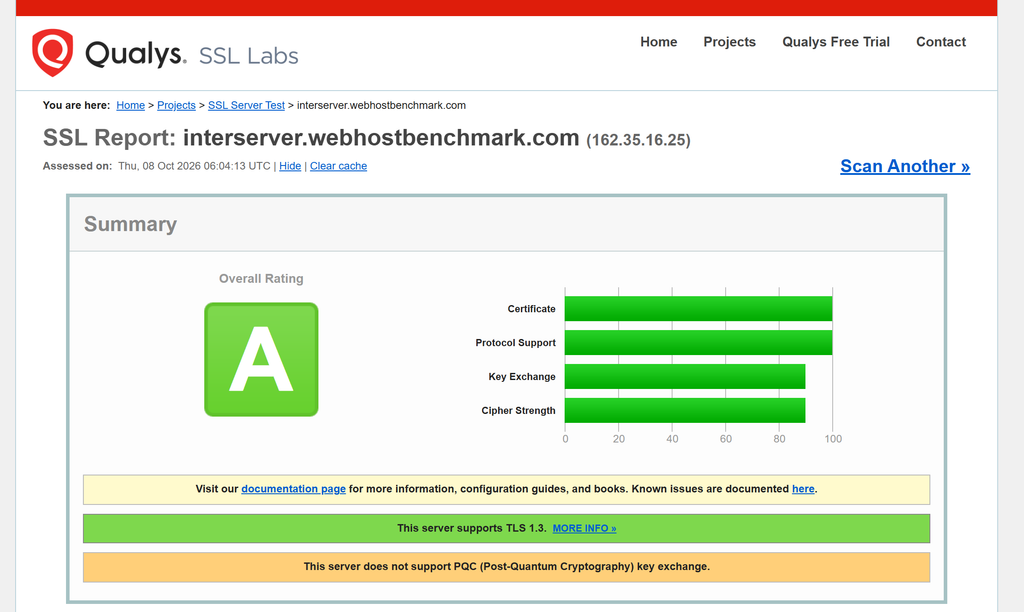The image size is (1024, 612).
Task: Follow the Projects breadcrumb link
Action: point(176,105)
